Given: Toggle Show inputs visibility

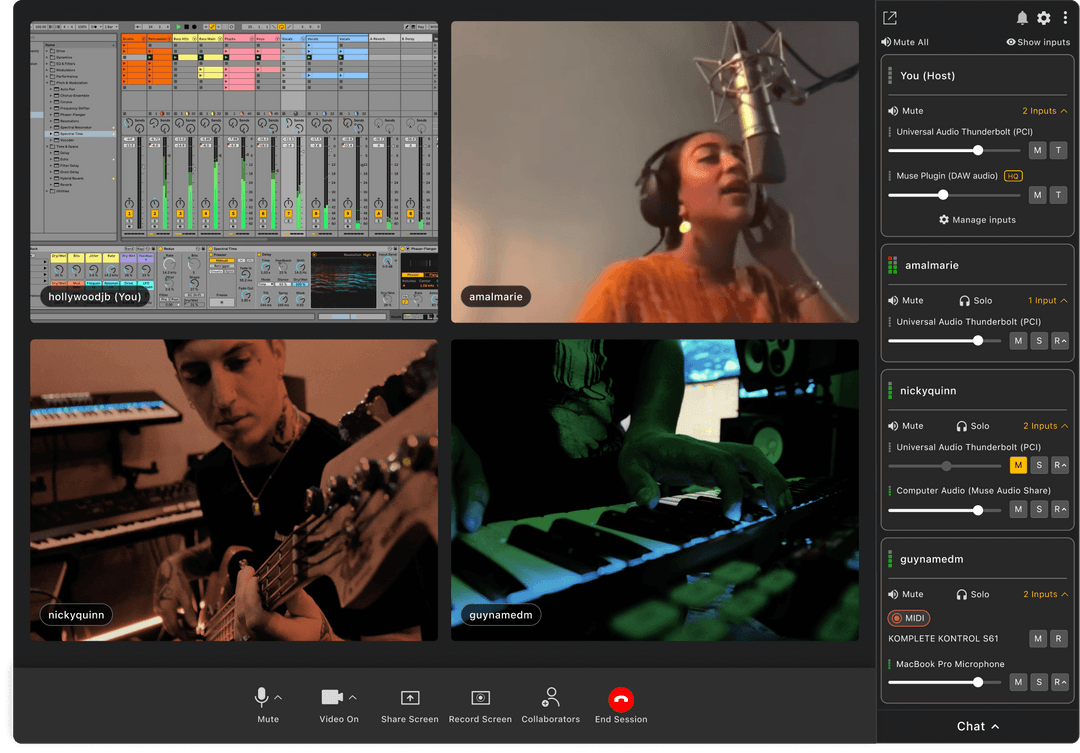Looking at the screenshot, I should tap(1036, 41).
